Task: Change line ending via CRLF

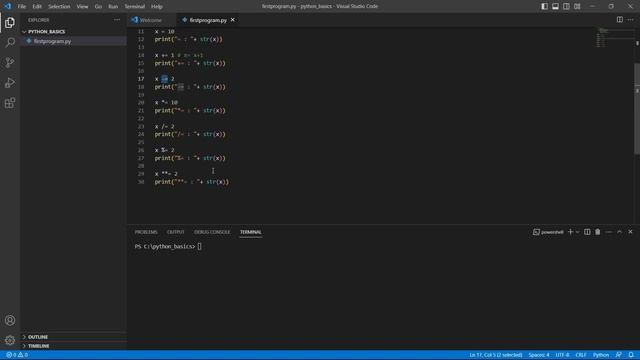Action: pos(581,355)
